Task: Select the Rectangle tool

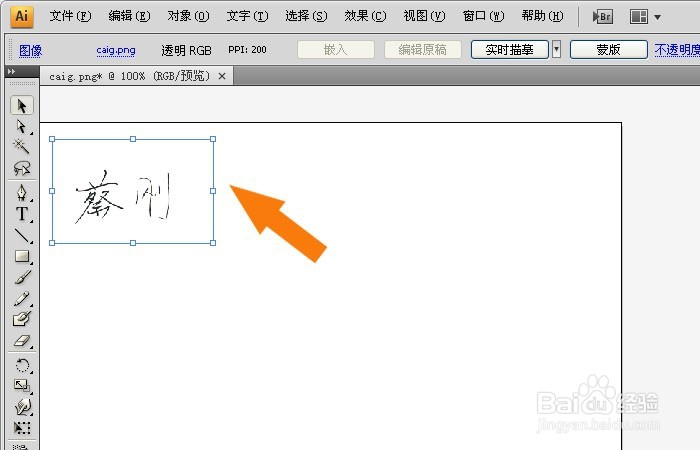Action: click(21, 256)
